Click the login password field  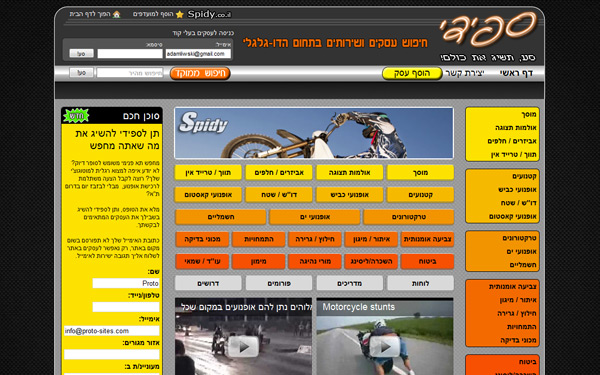130,54
